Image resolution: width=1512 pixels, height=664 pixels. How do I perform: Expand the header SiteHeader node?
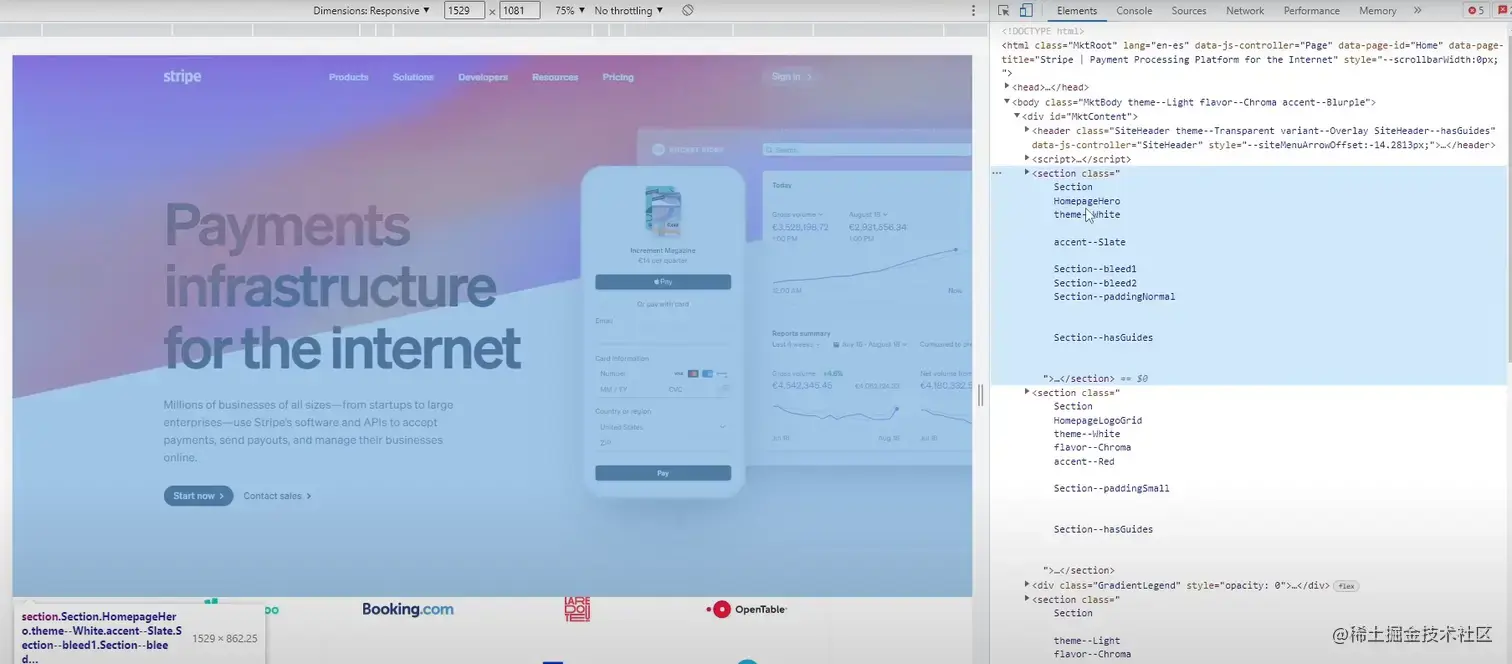(1027, 130)
